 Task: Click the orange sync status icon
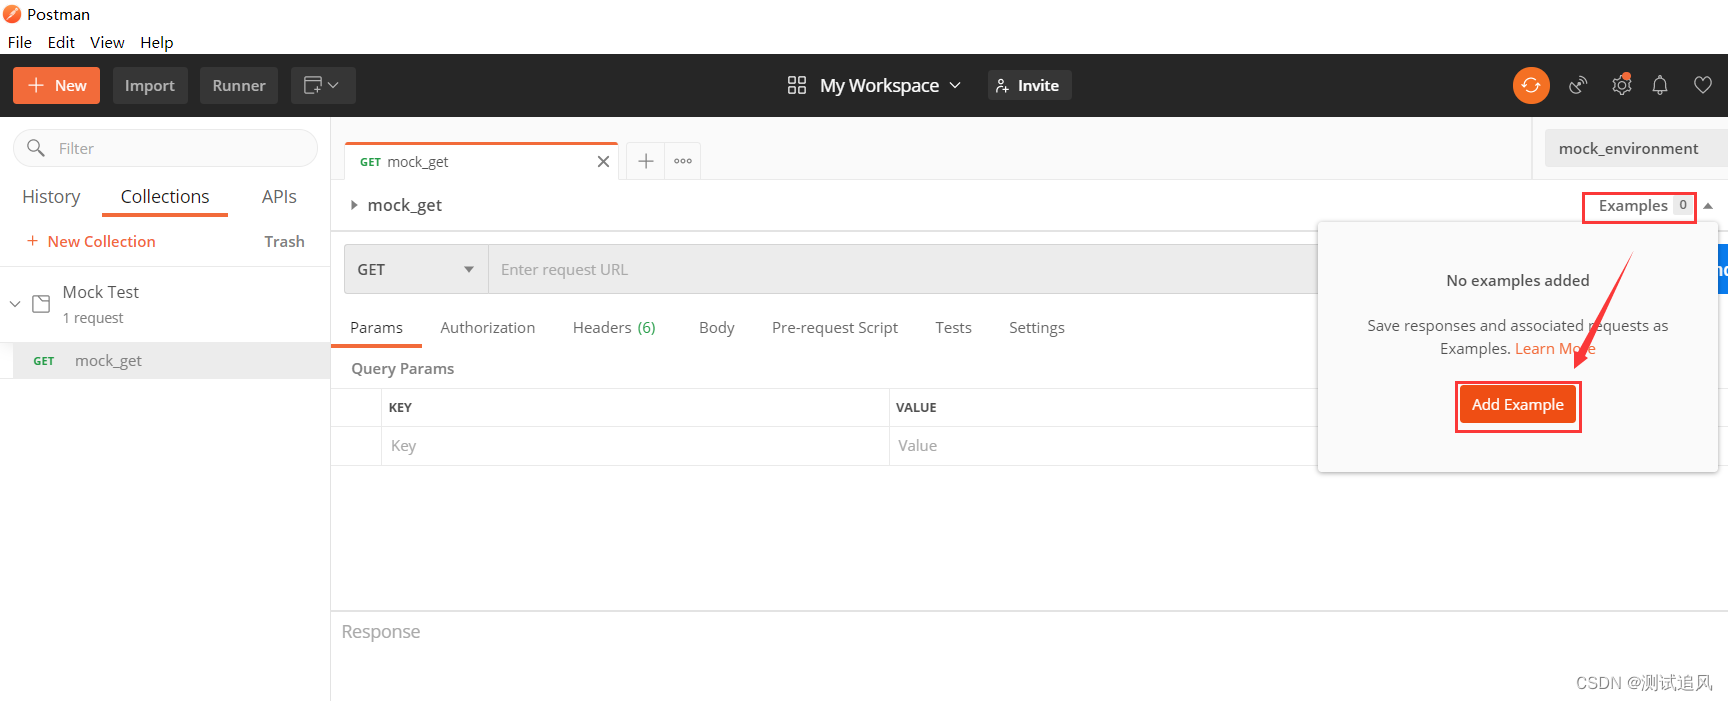[x=1531, y=86]
